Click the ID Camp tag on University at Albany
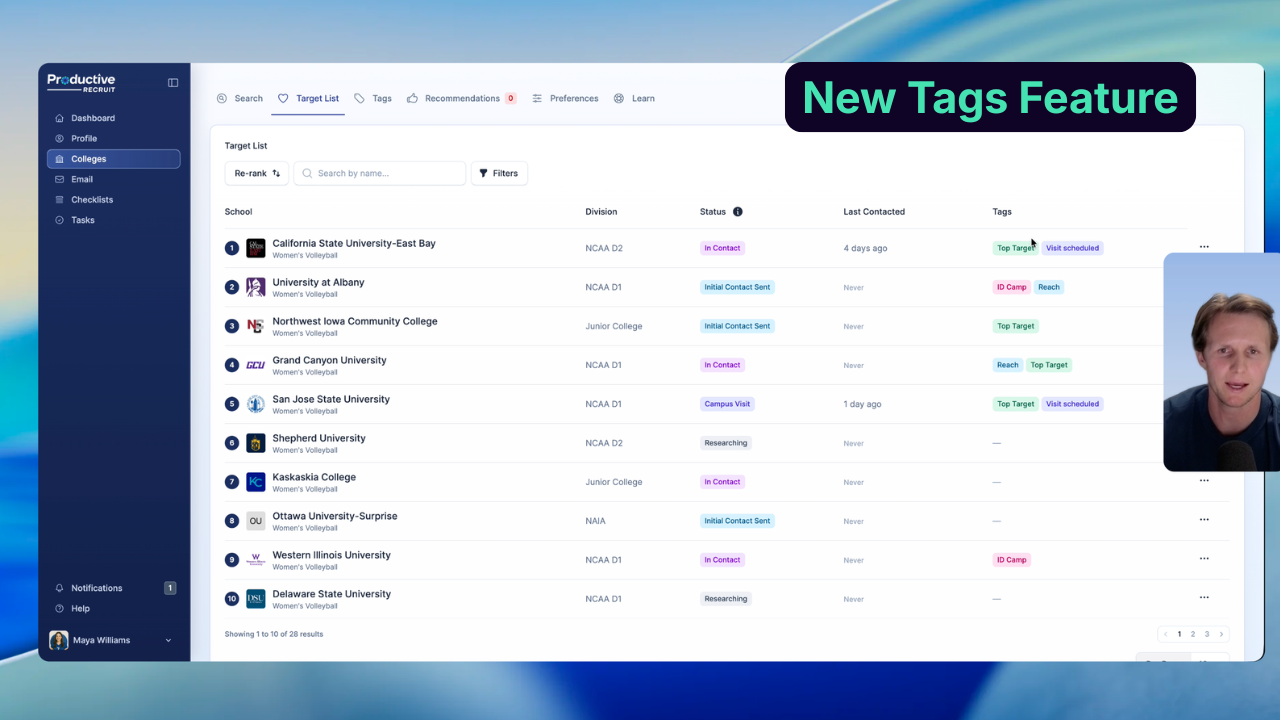The image size is (1280, 720). 1012,287
